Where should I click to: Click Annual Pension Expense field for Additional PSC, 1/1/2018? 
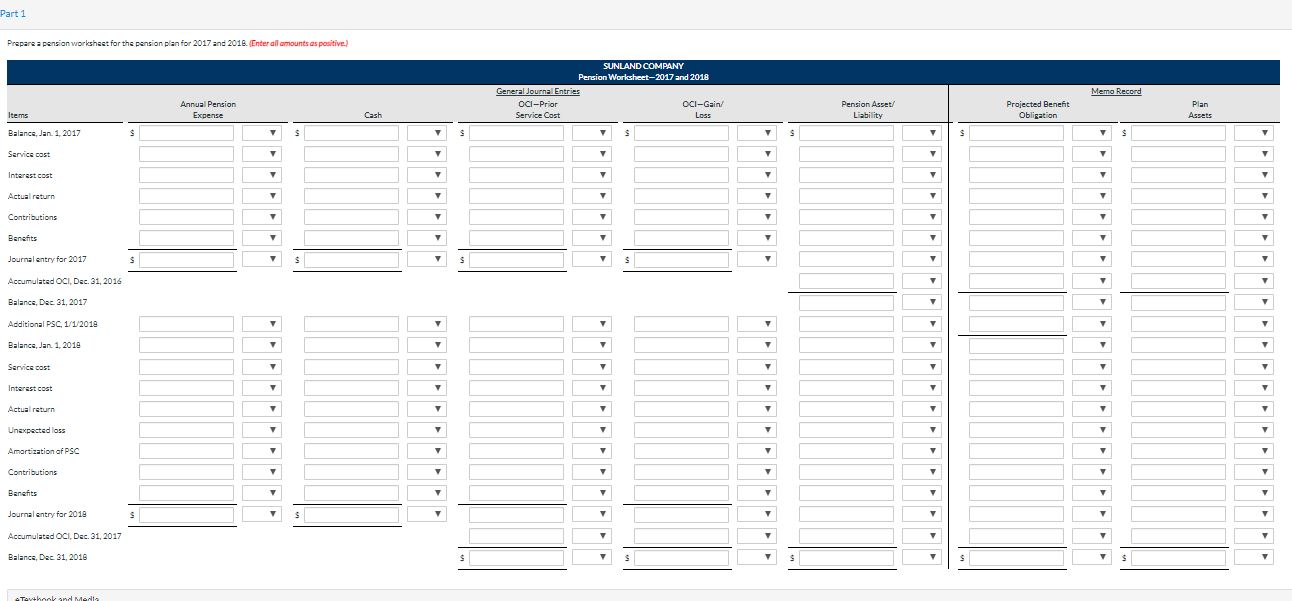186,324
